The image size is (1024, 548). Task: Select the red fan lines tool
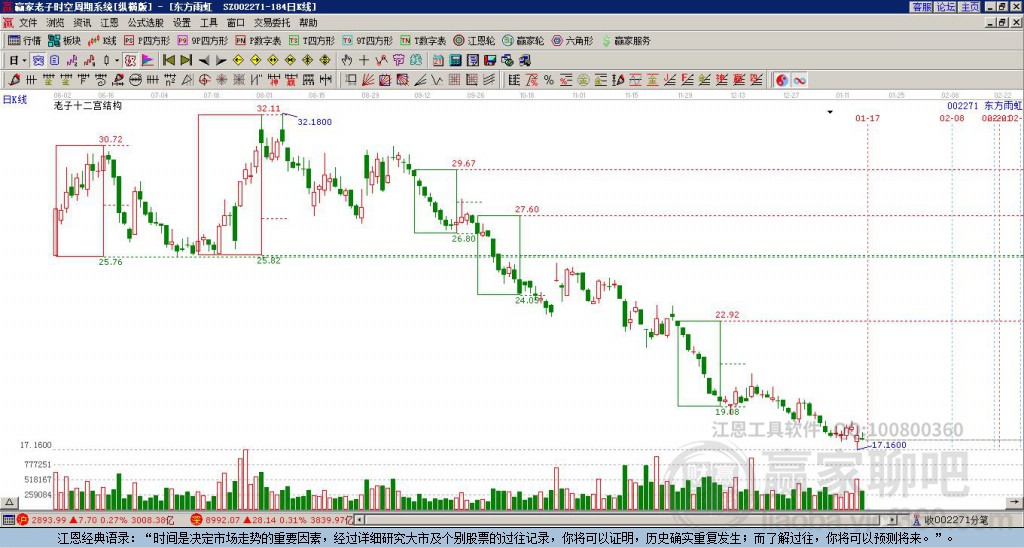(x=368, y=80)
